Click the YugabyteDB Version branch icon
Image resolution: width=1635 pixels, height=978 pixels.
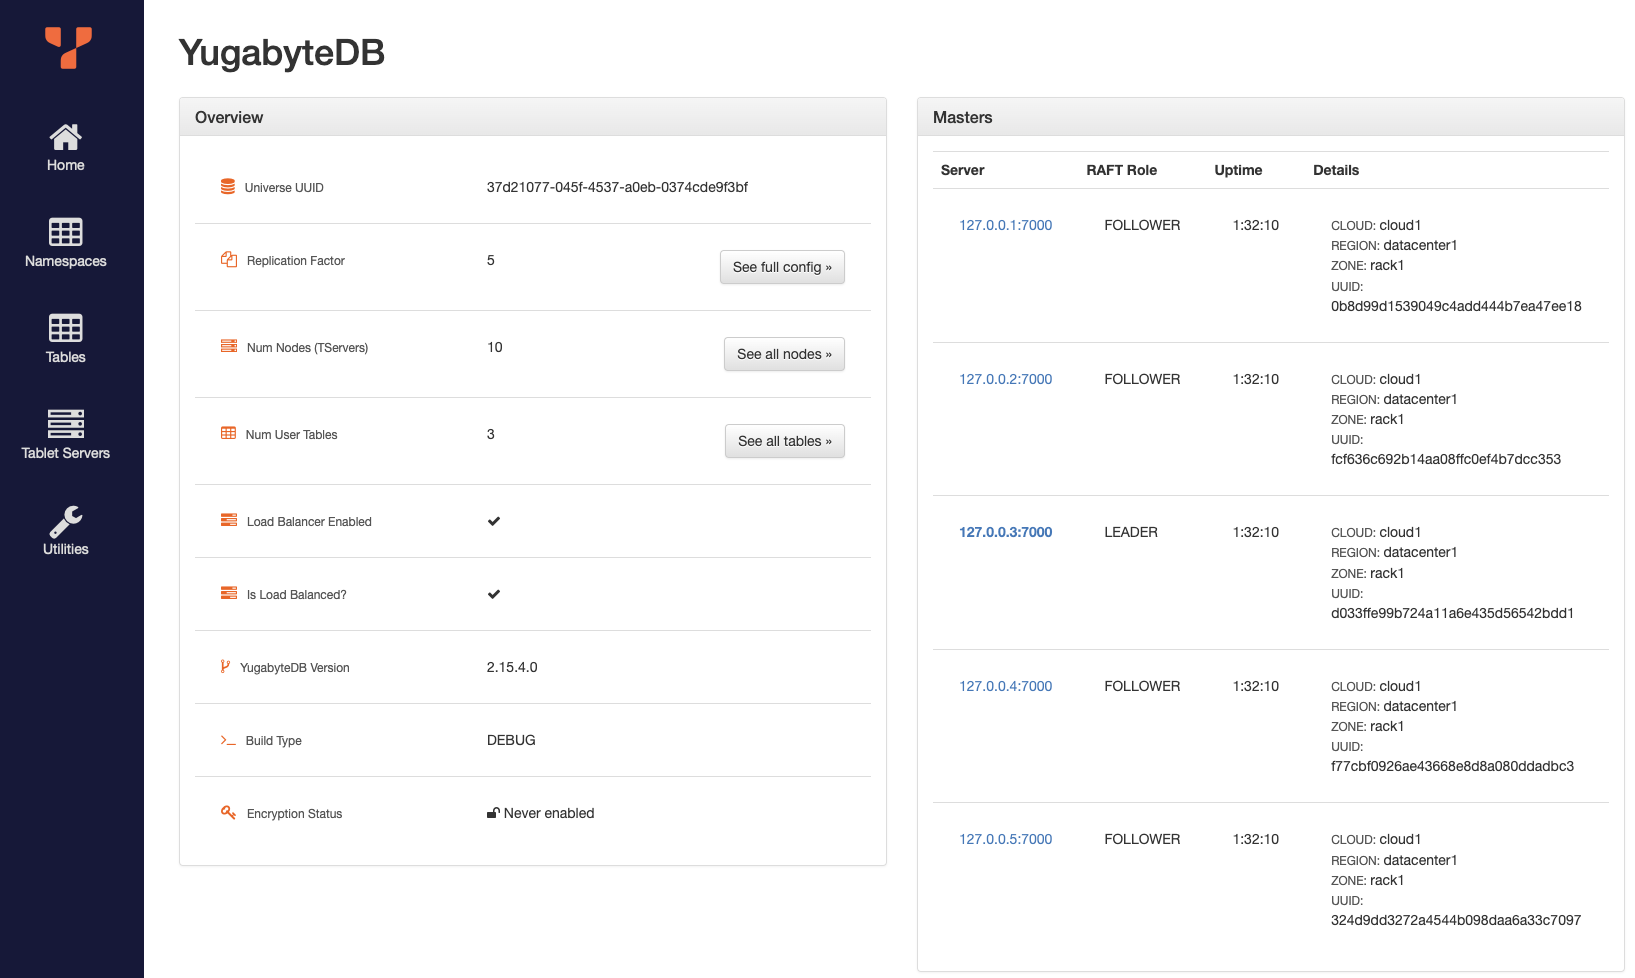pyautogui.click(x=225, y=667)
